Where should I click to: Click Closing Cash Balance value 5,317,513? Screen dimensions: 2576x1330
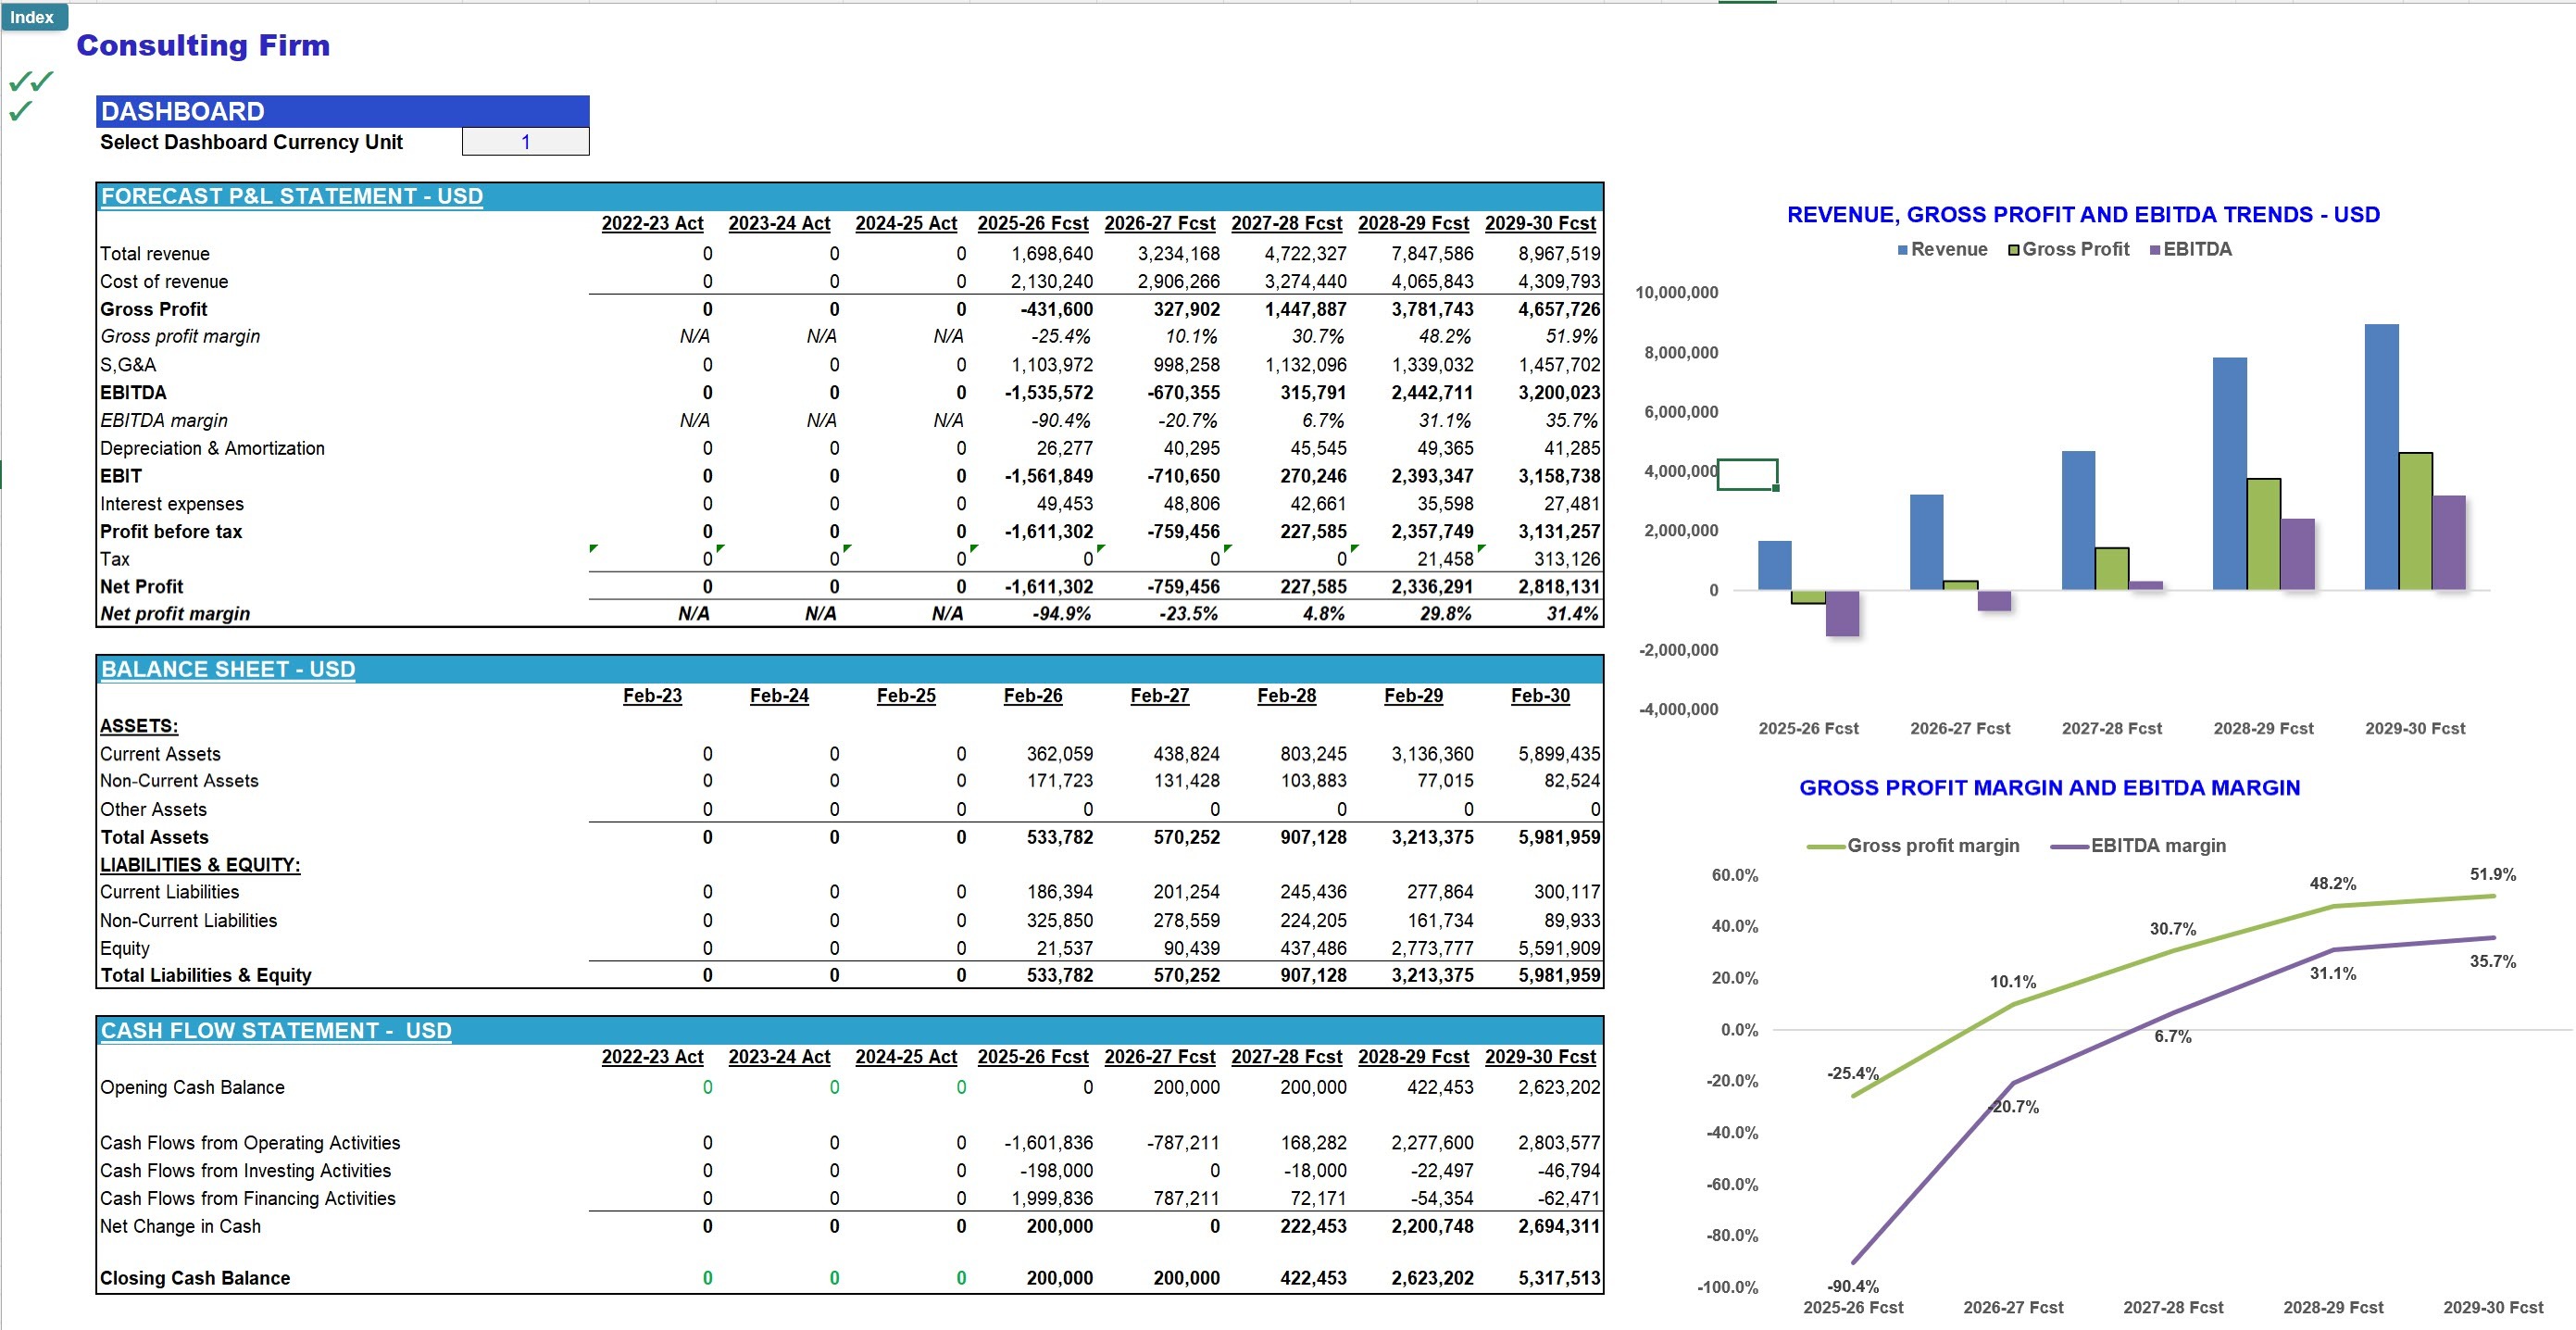coord(1559,1278)
